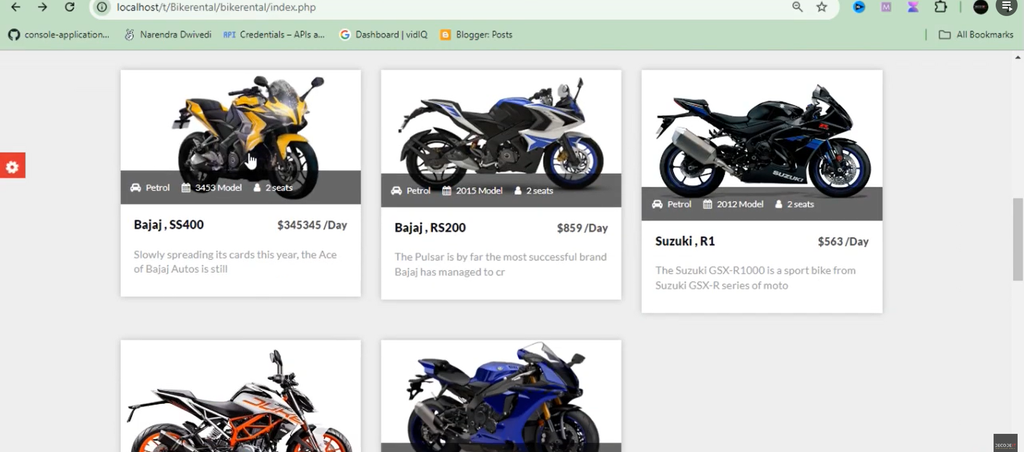The width and height of the screenshot is (1024, 452).
Task: Select the calendar icon beside 2015 Model
Action: [447, 191]
